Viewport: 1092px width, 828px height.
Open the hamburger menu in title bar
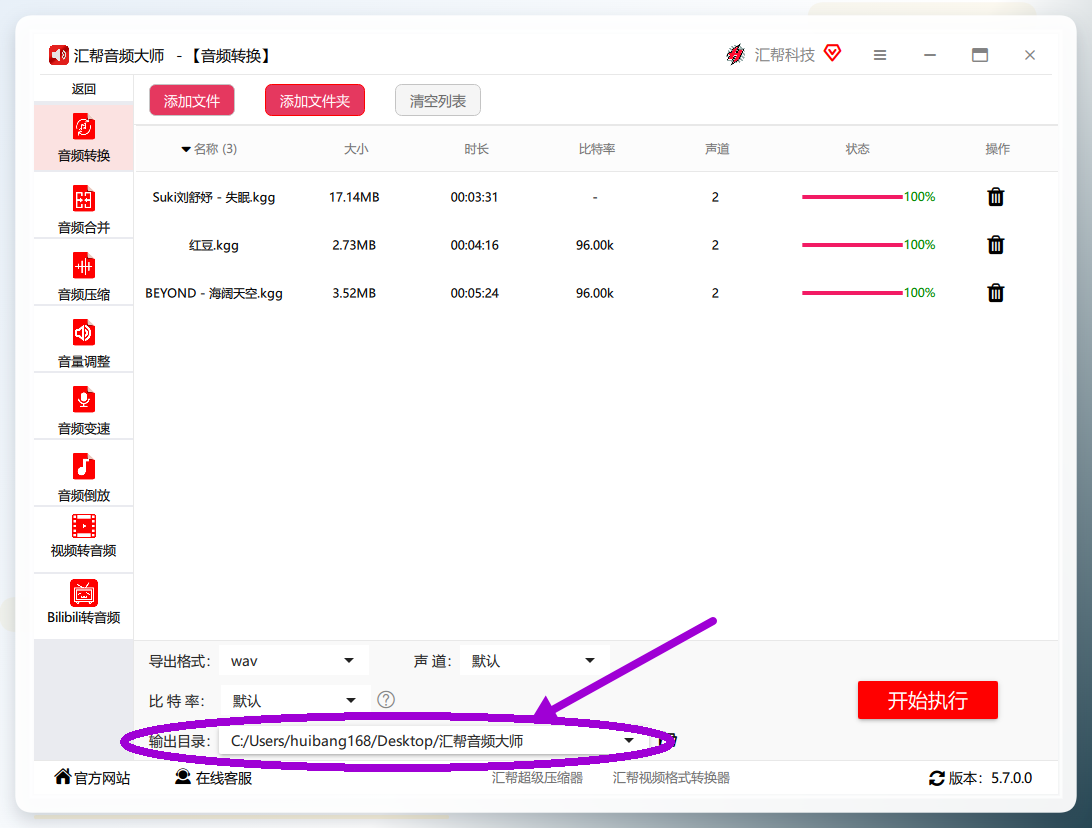click(880, 55)
